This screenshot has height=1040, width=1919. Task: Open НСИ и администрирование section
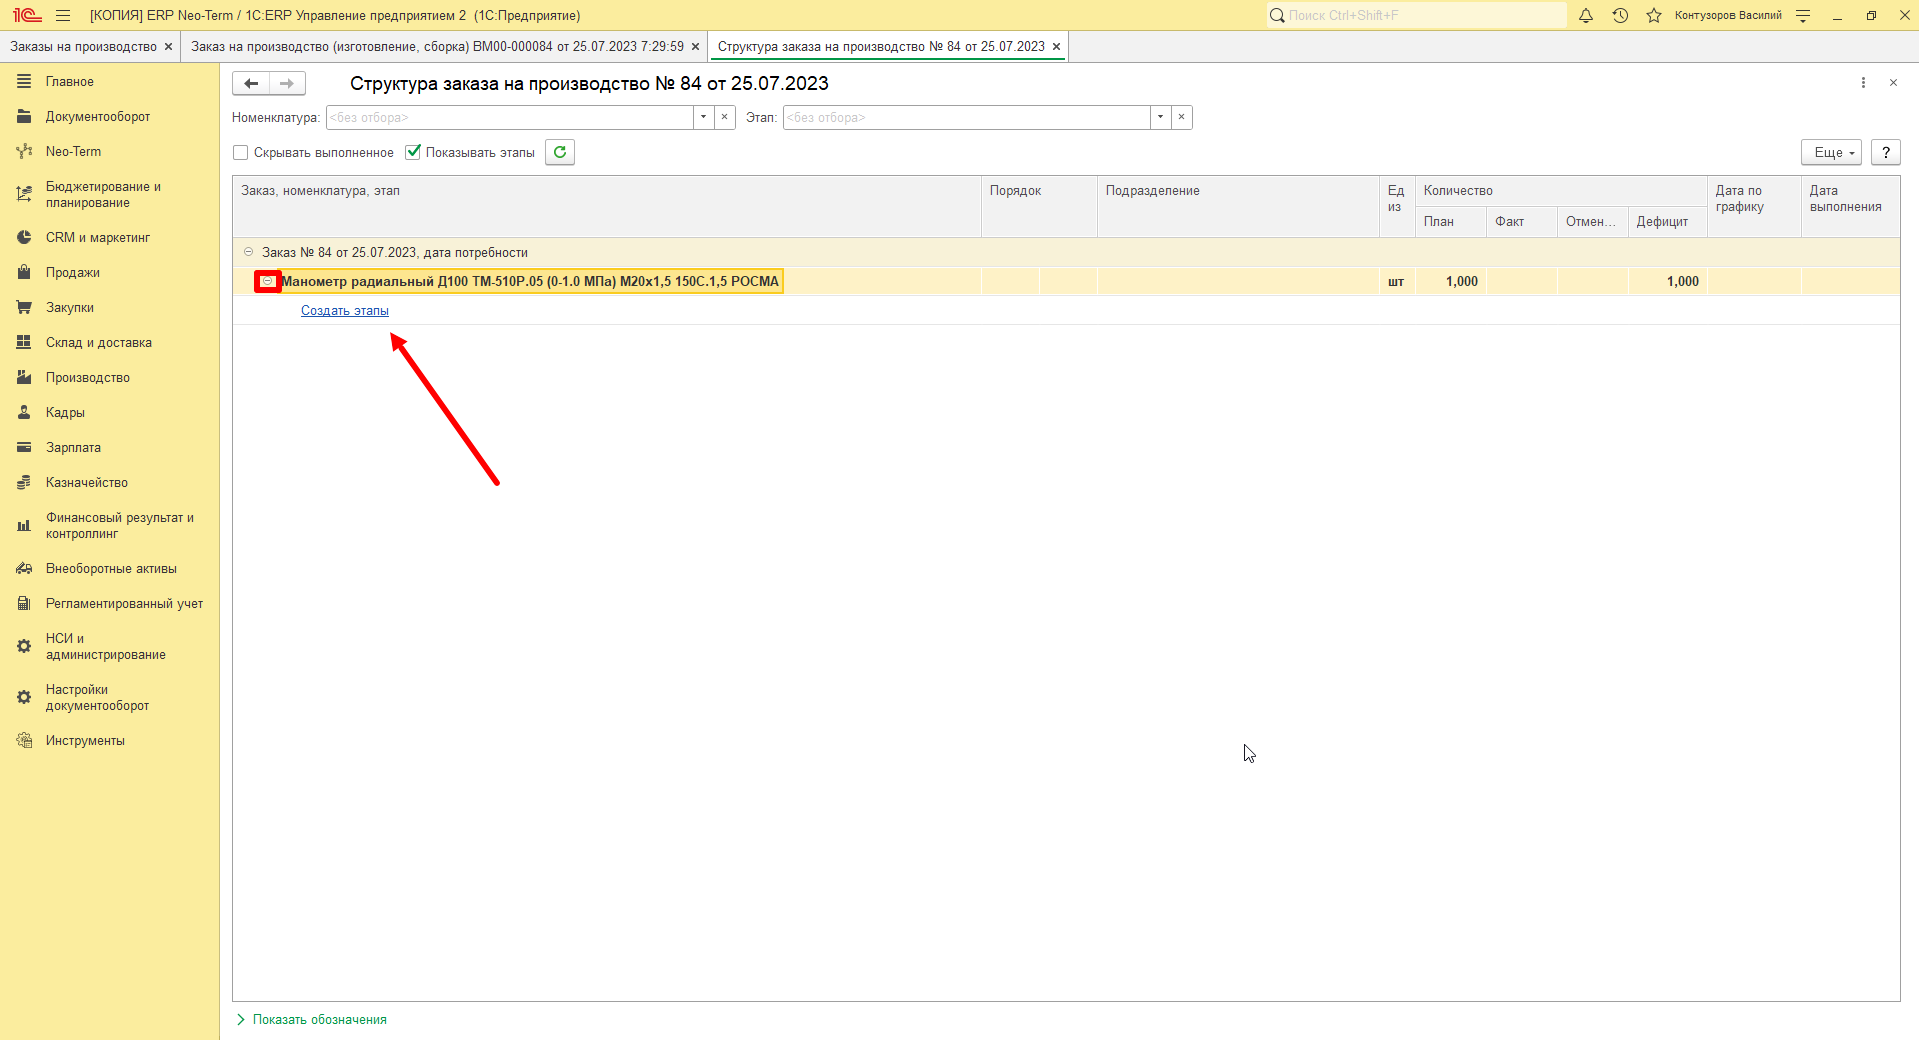coord(106,646)
